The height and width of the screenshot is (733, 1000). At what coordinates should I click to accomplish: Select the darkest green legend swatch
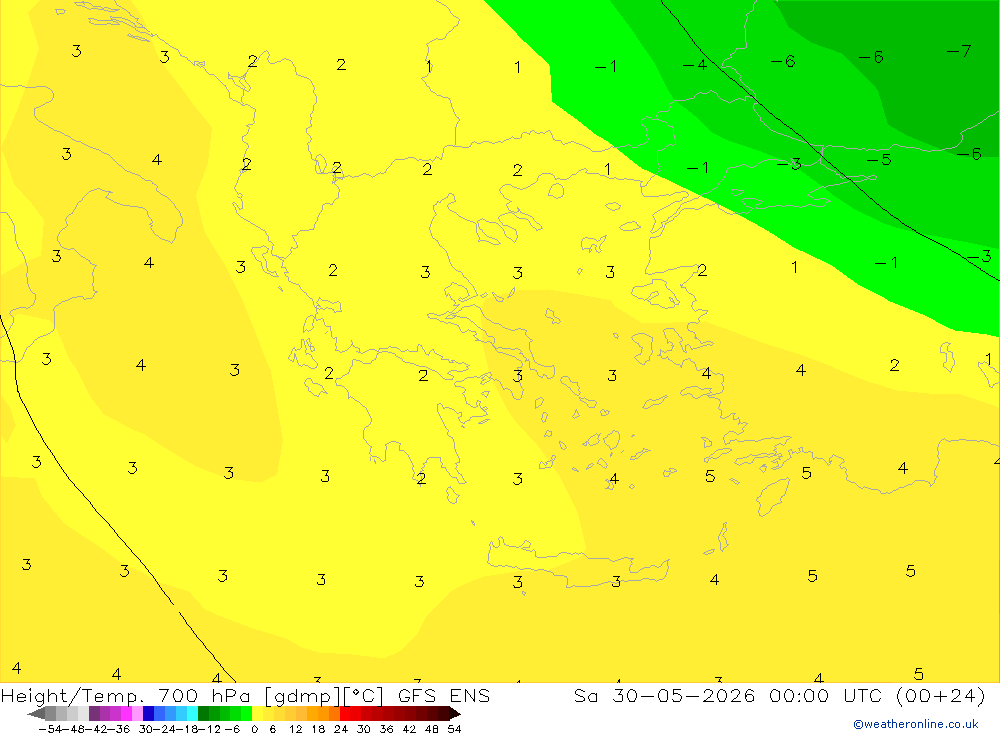[x=203, y=713]
